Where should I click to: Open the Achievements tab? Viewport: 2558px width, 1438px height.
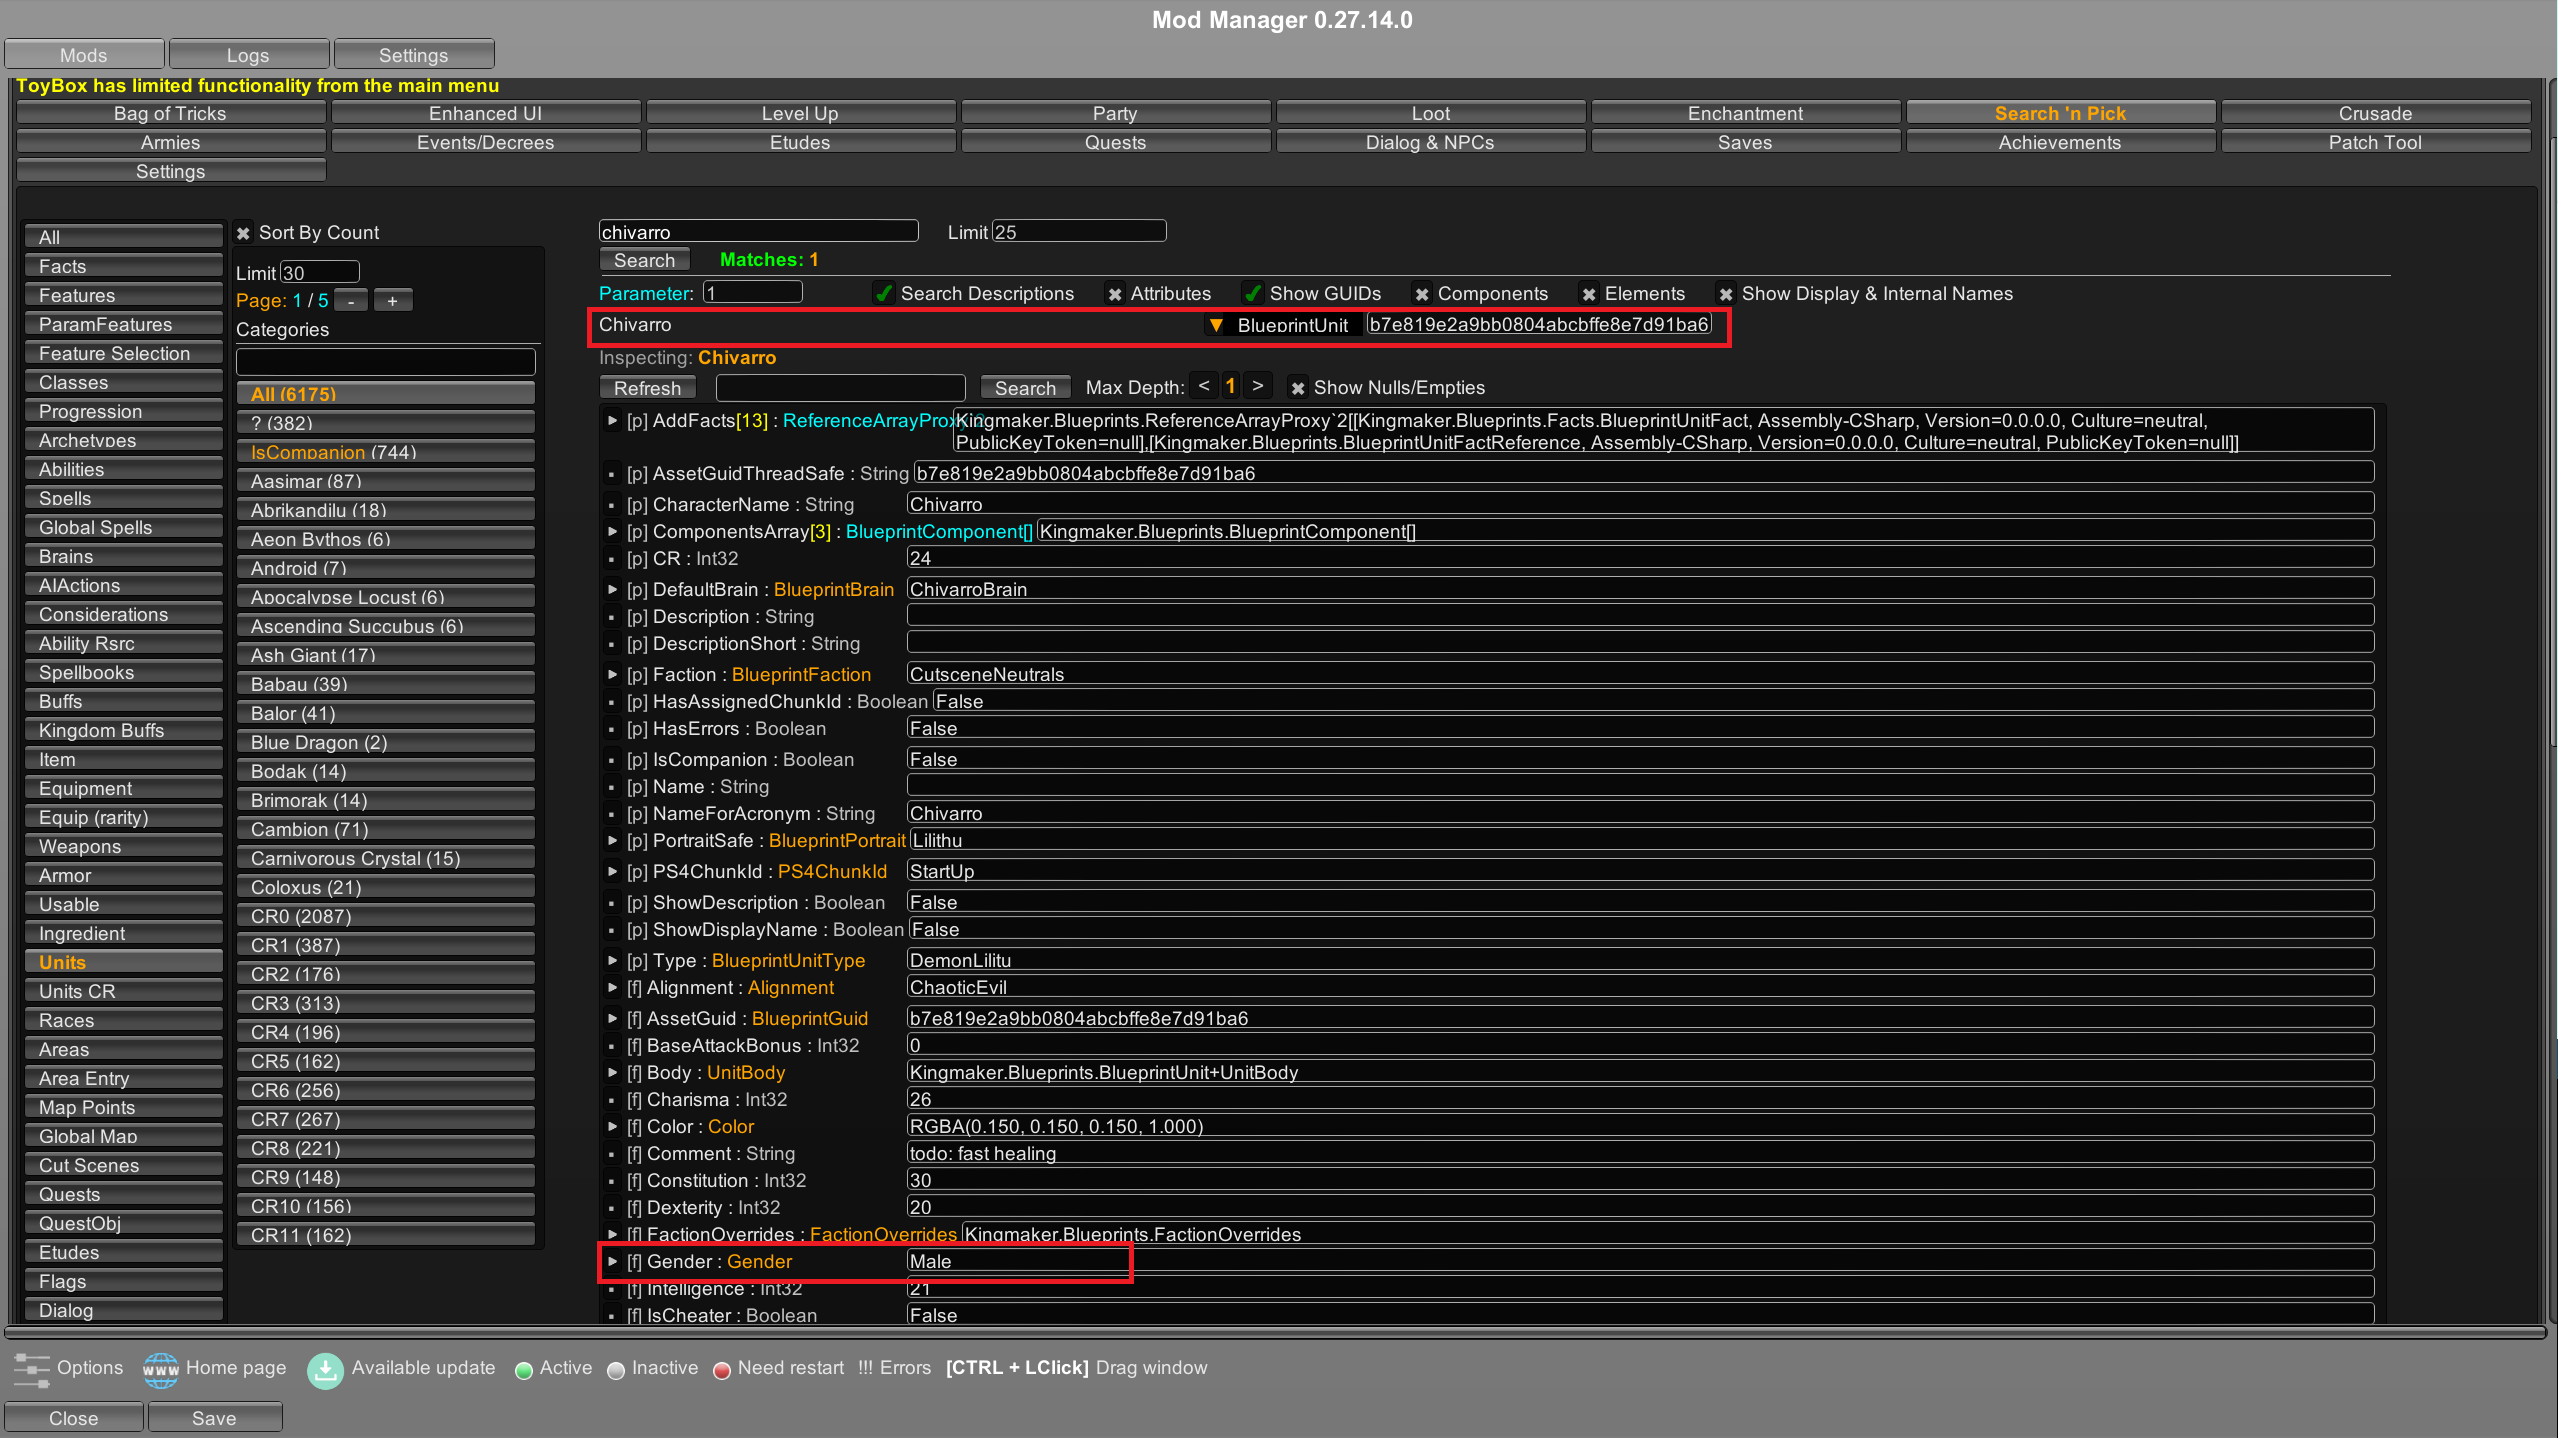[2060, 142]
